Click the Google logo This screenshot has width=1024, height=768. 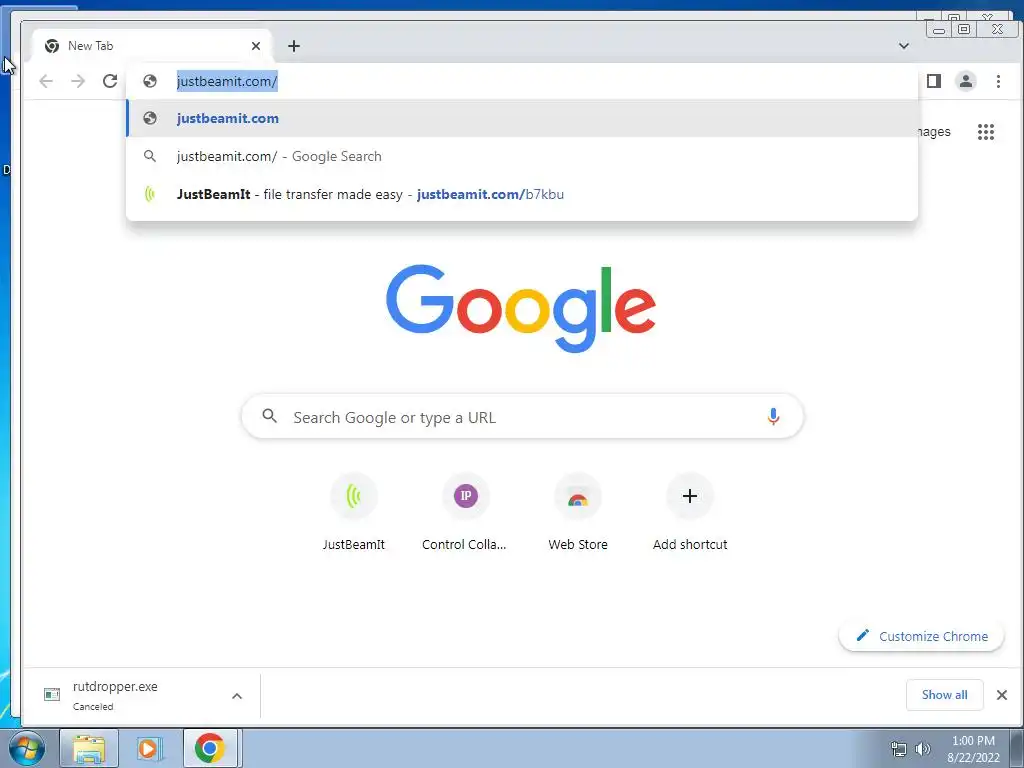click(521, 308)
